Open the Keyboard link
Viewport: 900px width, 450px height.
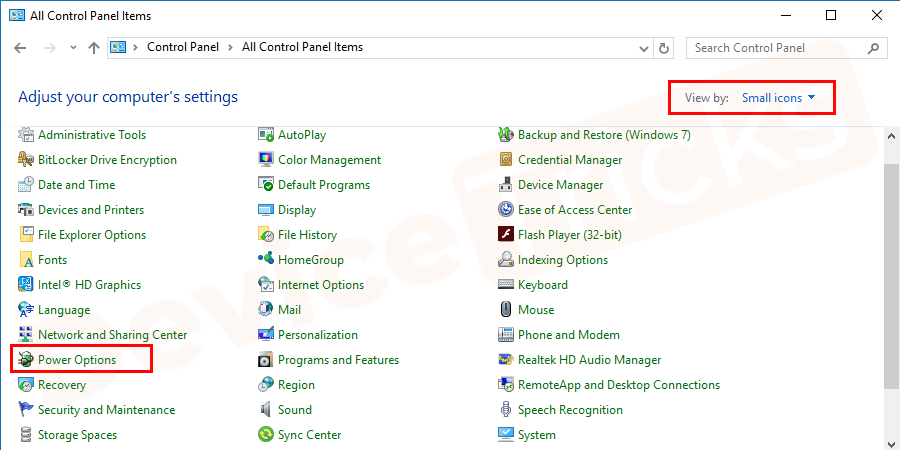pyautogui.click(x=542, y=285)
